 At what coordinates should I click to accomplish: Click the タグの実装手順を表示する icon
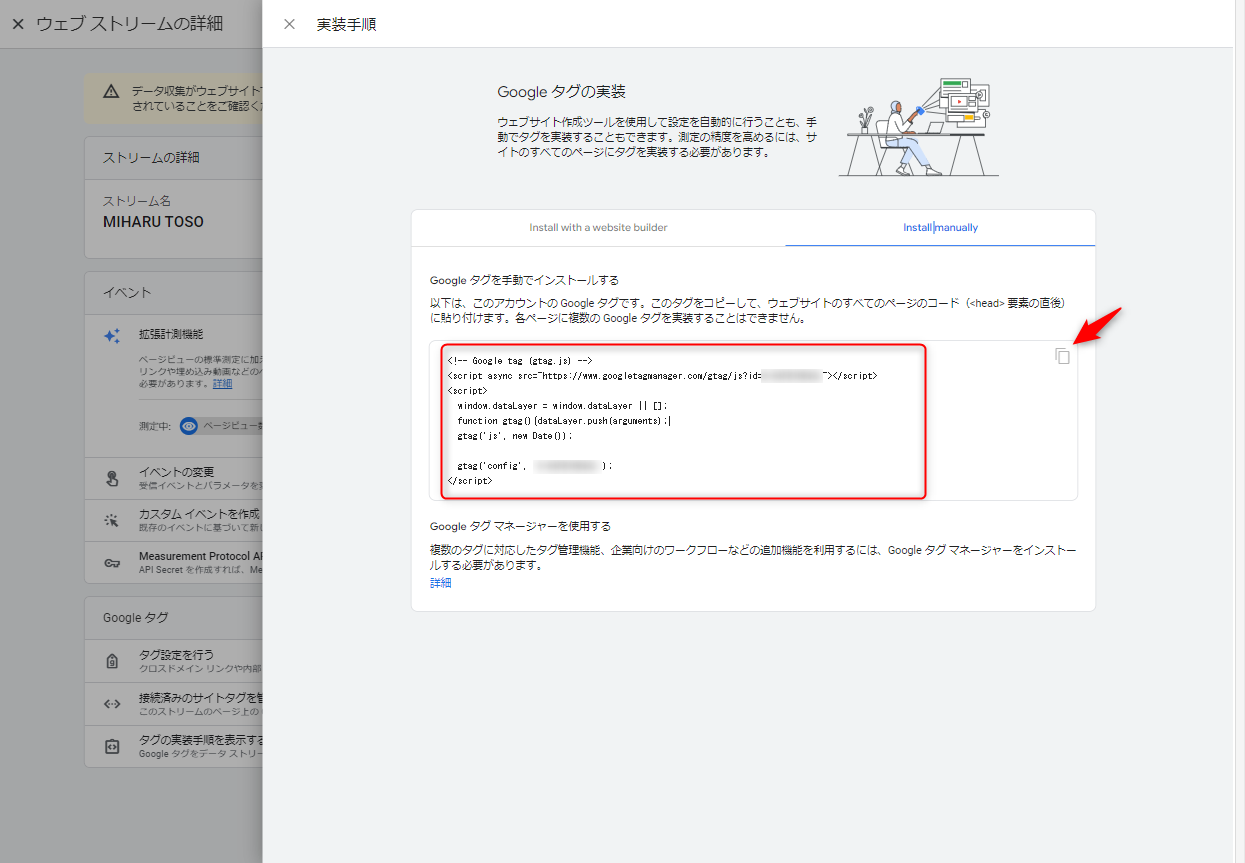tap(113, 746)
